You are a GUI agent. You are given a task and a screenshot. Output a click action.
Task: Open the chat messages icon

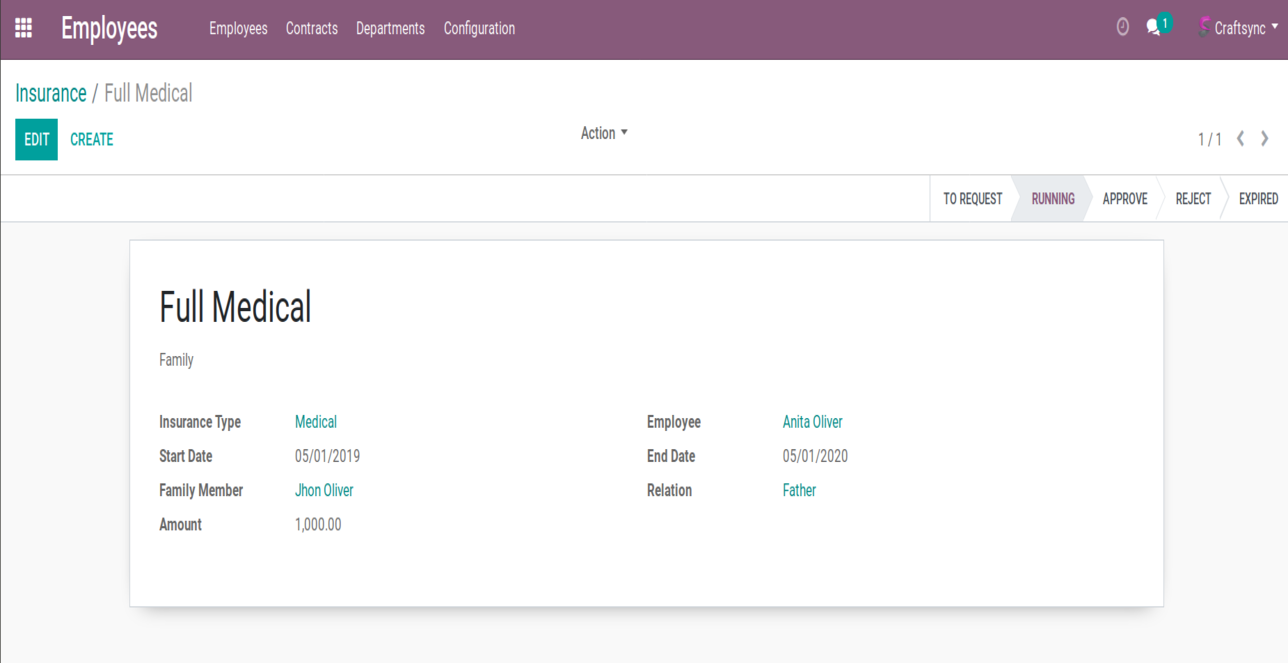pyautogui.click(x=1154, y=28)
